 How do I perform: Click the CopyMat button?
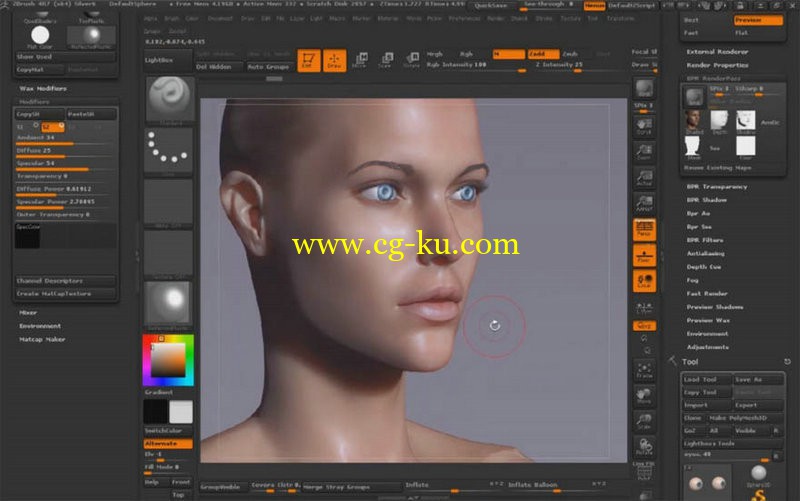click(x=40, y=69)
